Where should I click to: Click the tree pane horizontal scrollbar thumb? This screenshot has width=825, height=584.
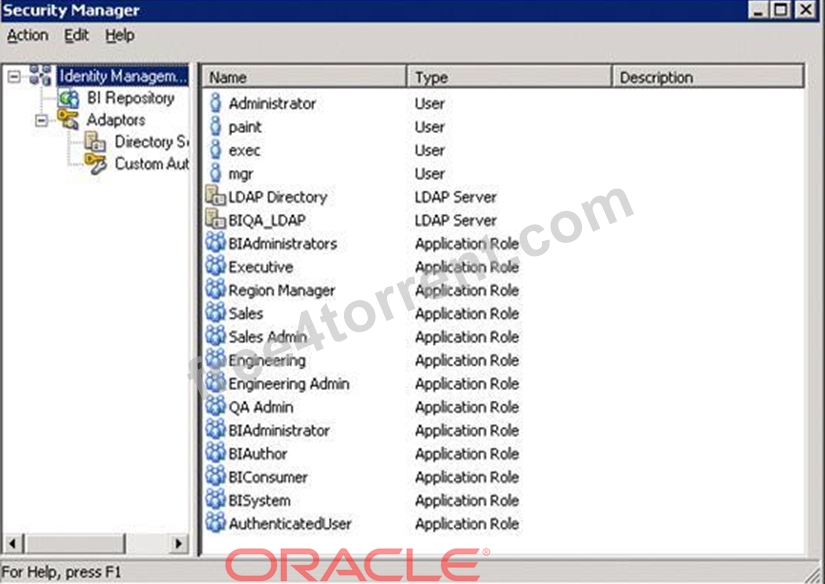tap(75, 543)
